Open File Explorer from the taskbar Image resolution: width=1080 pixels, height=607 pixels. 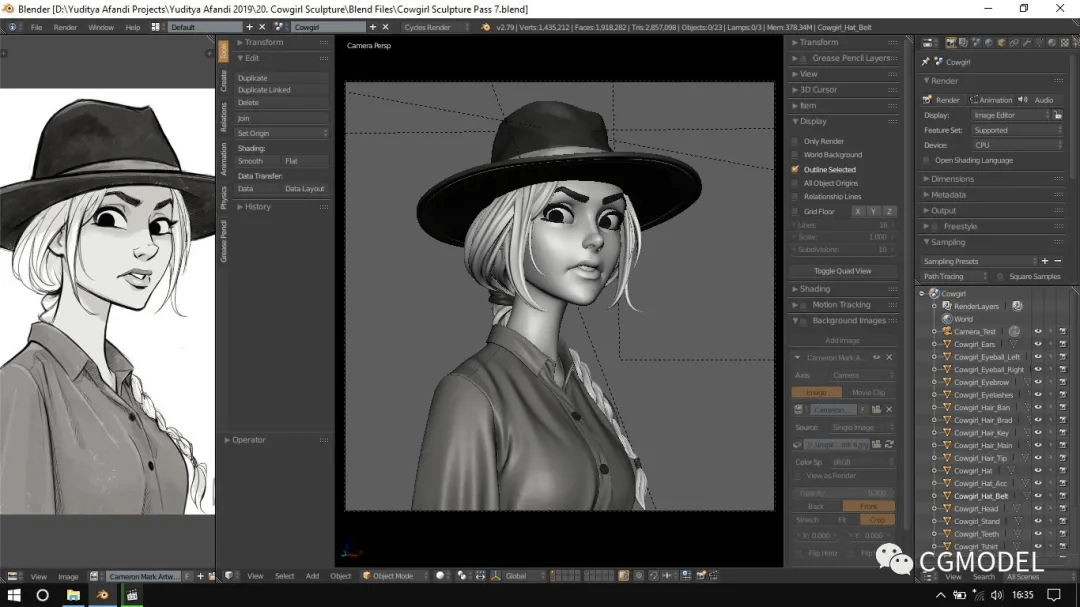coord(73,595)
